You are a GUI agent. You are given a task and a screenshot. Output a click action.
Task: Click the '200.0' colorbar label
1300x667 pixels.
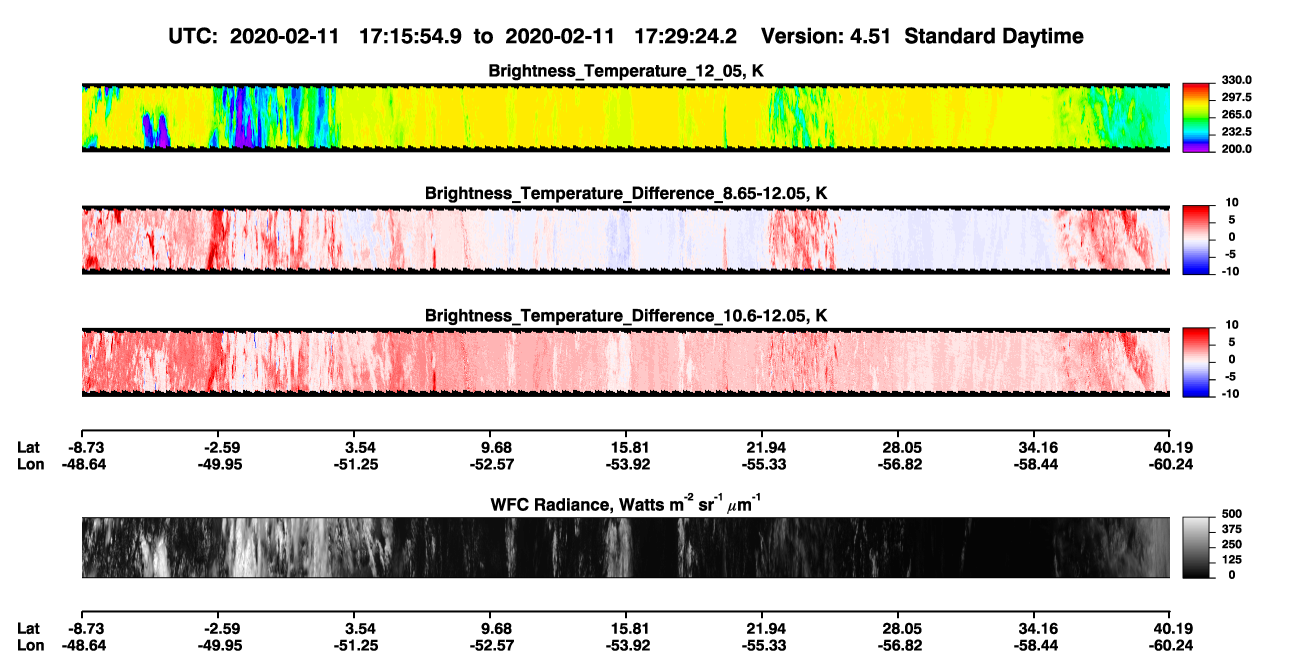[x=1237, y=149]
